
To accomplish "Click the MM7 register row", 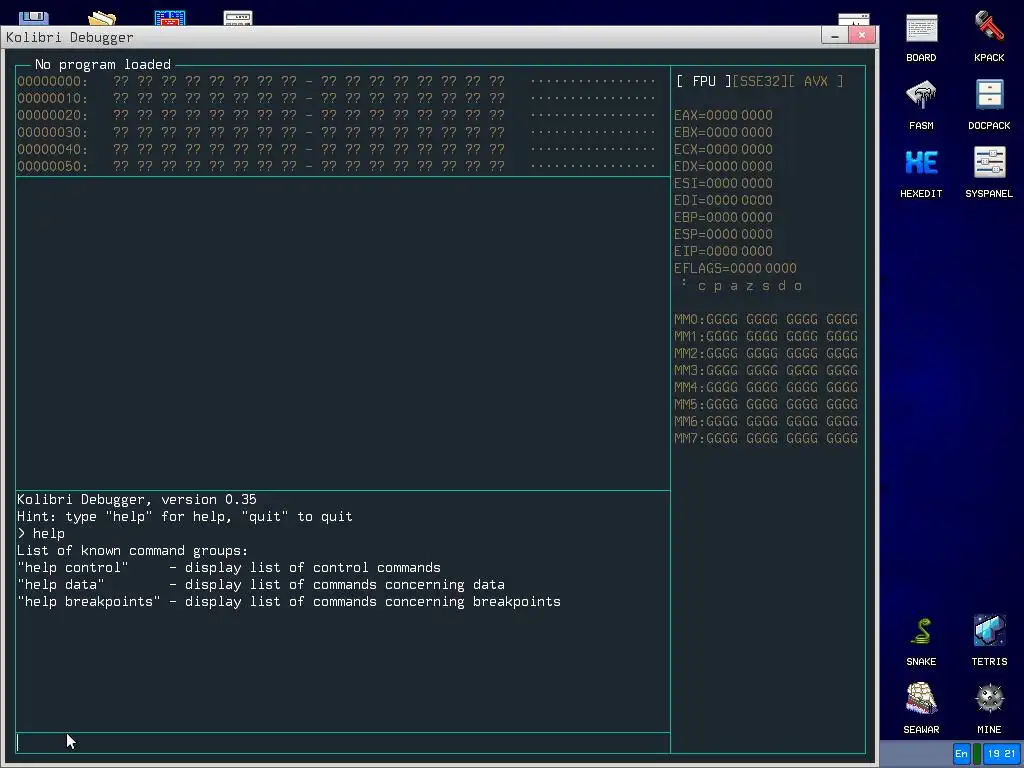I will (x=766, y=438).
